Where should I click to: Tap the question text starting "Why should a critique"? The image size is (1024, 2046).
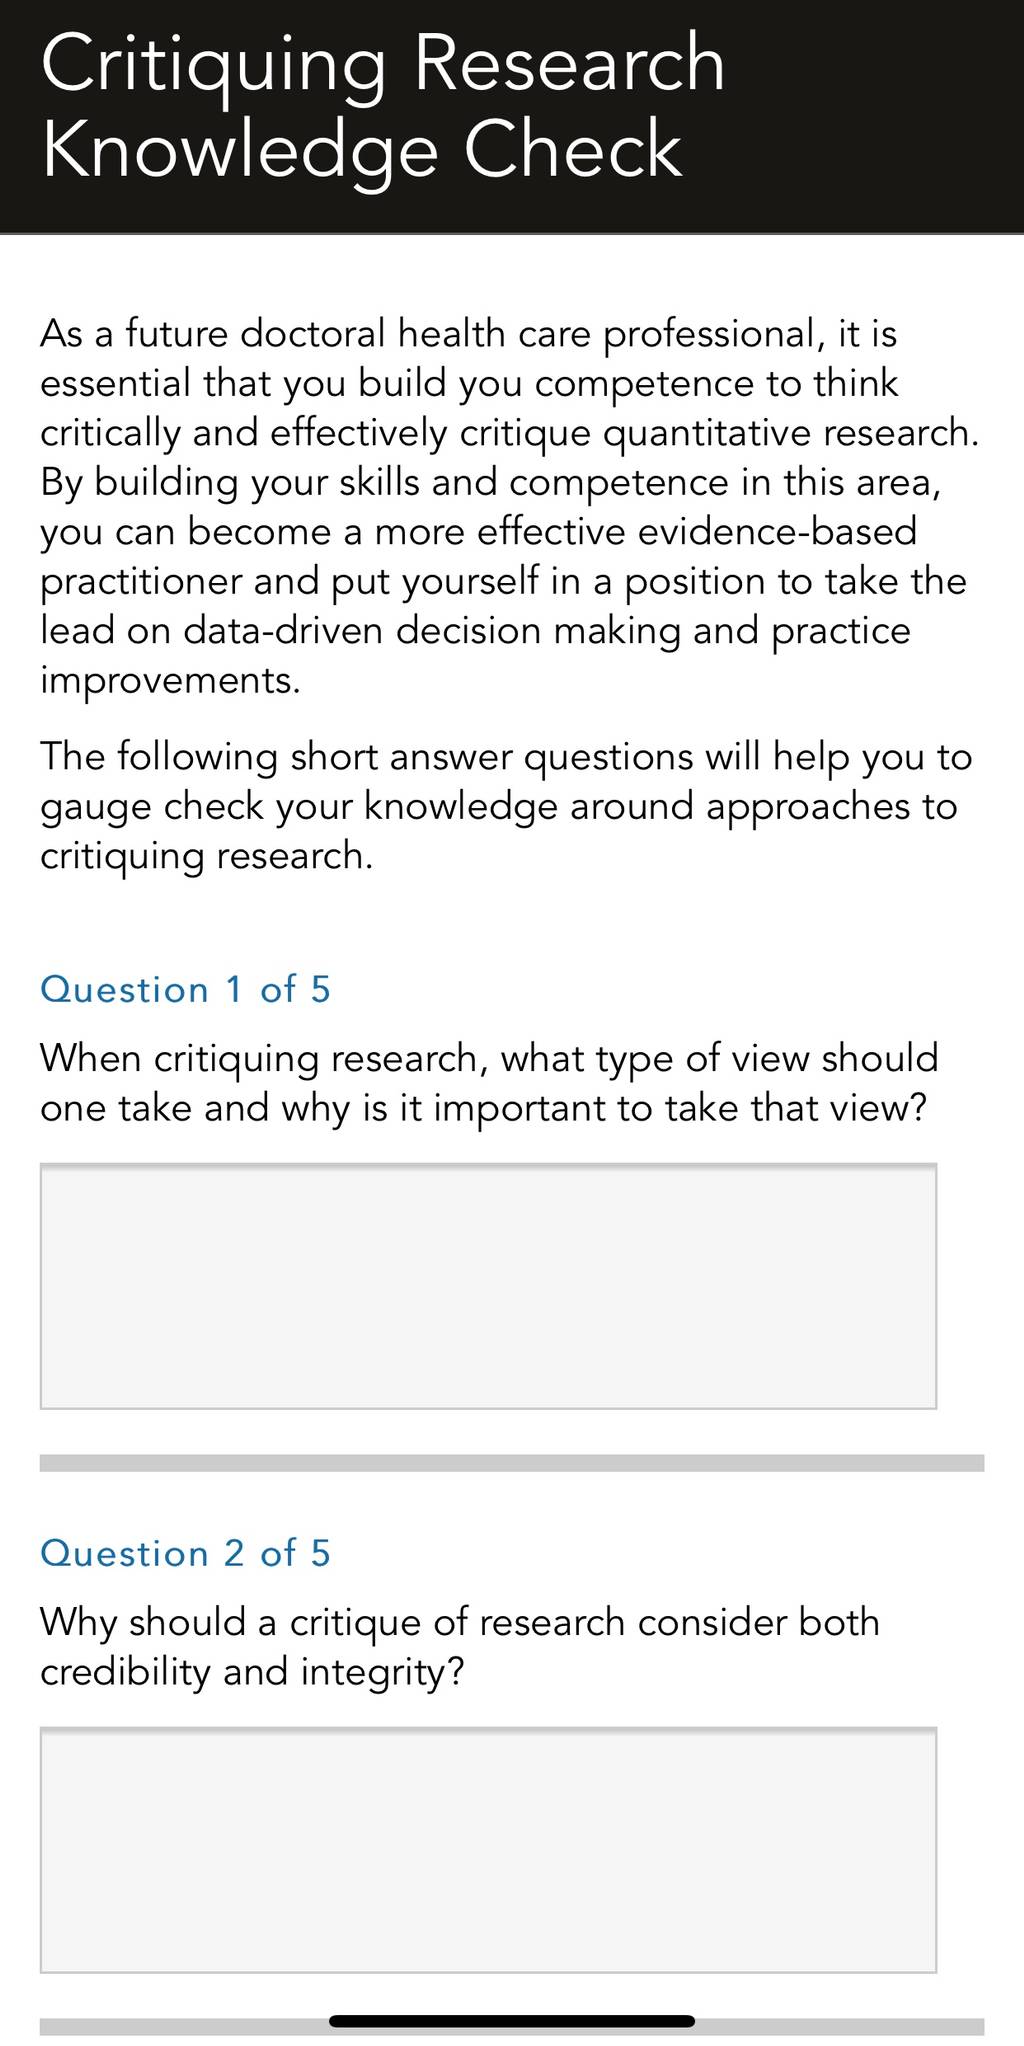(460, 1647)
